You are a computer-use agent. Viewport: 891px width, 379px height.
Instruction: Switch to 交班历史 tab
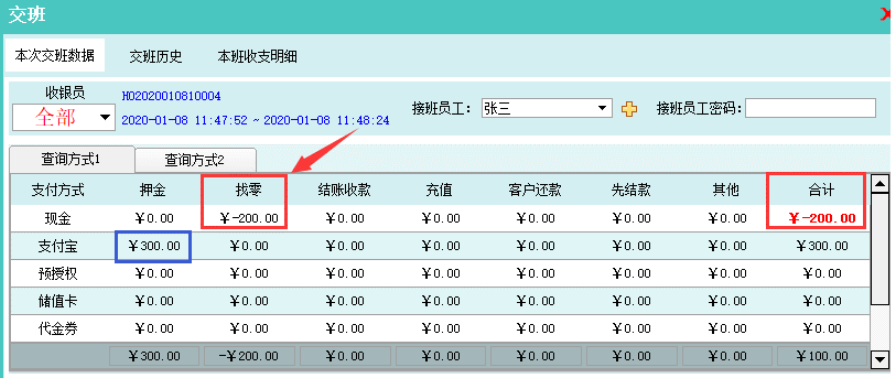(156, 56)
